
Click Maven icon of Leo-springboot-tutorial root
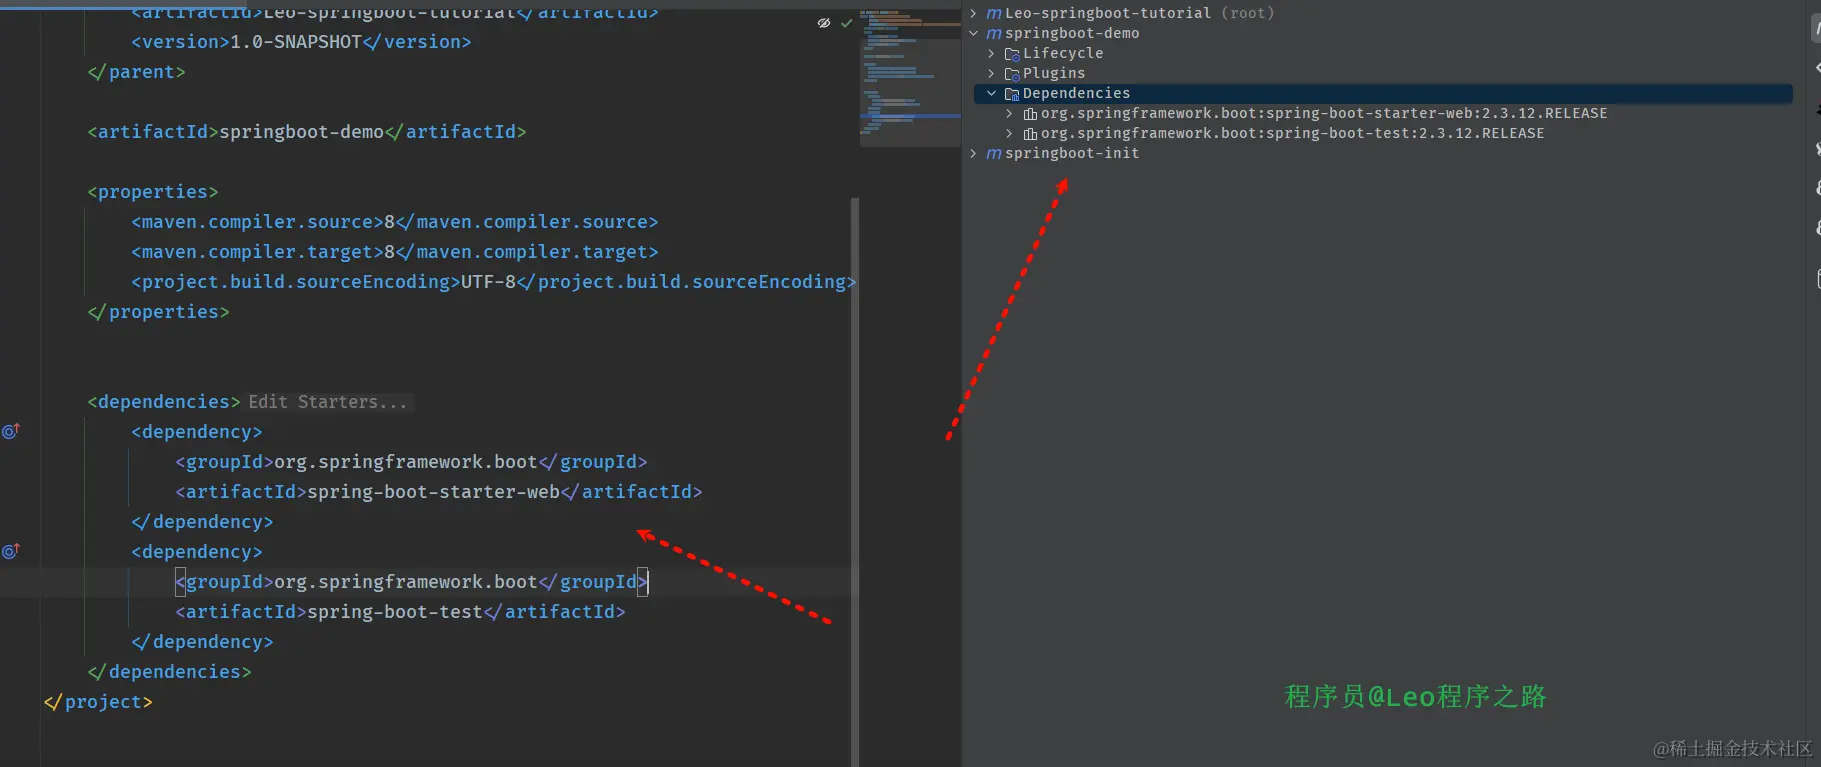(994, 13)
